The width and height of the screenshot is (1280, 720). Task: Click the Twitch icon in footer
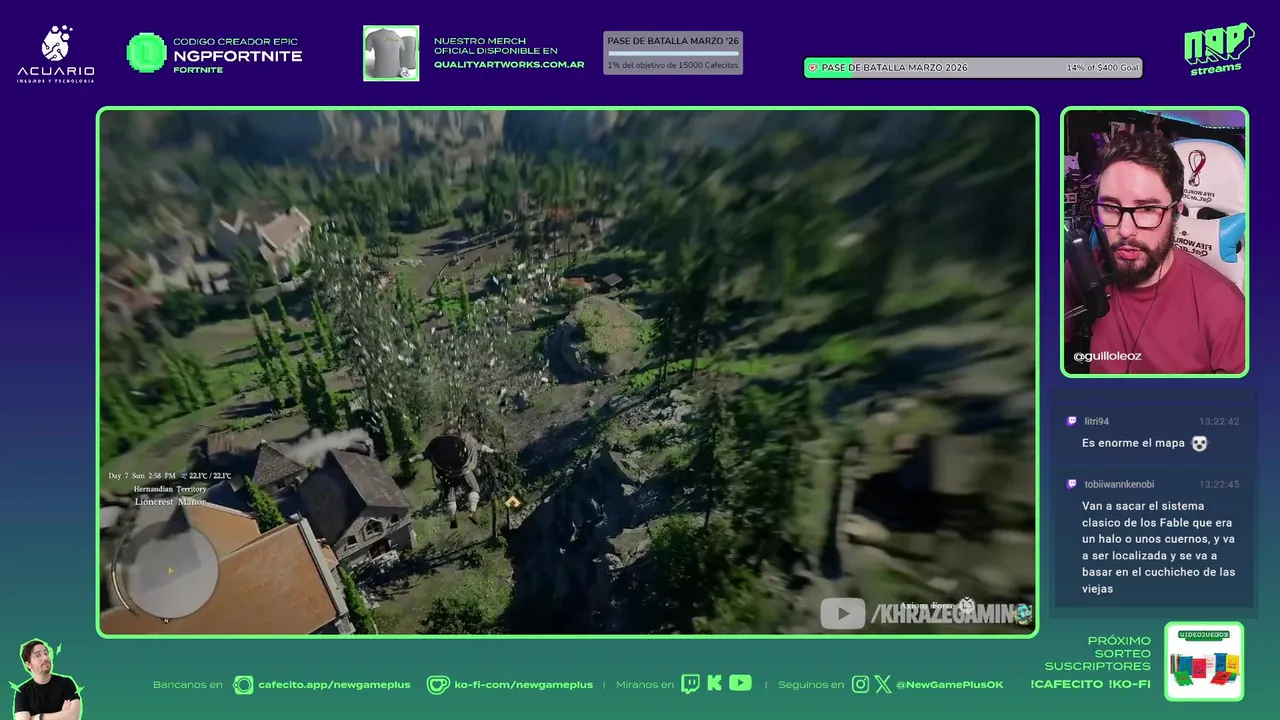click(691, 684)
